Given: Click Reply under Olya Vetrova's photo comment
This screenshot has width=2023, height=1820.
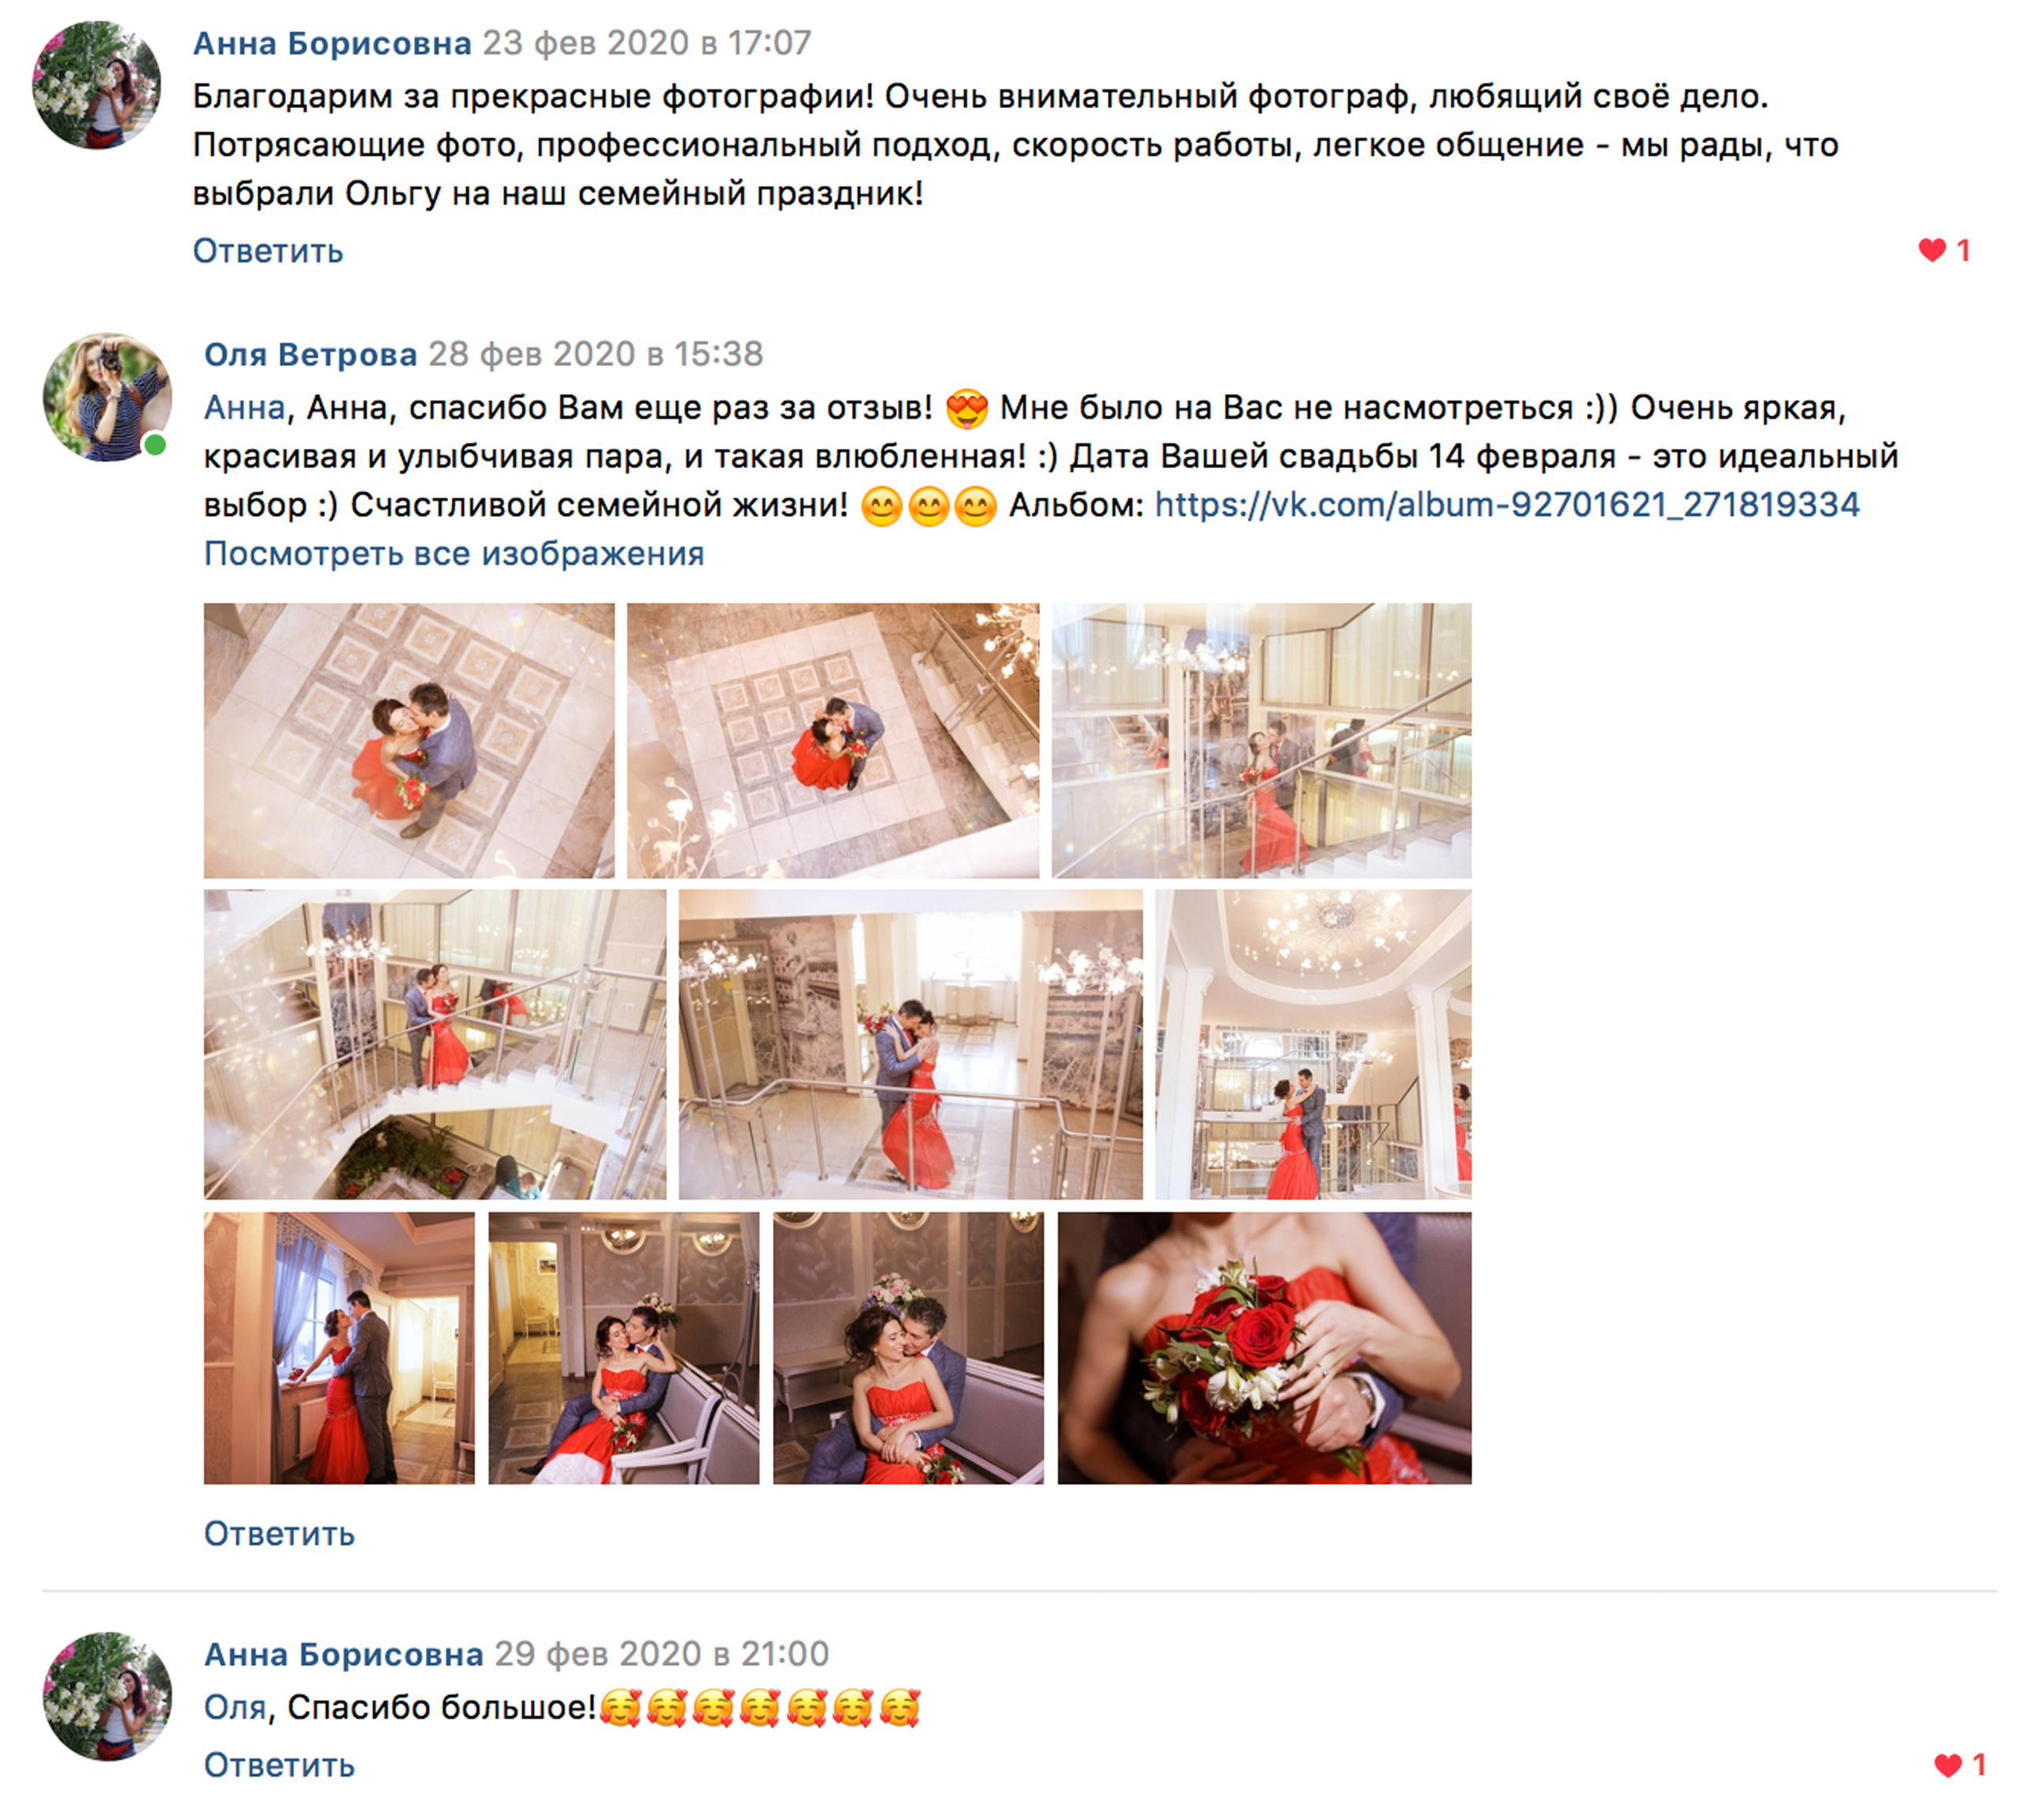Looking at the screenshot, I should coord(279,1534).
